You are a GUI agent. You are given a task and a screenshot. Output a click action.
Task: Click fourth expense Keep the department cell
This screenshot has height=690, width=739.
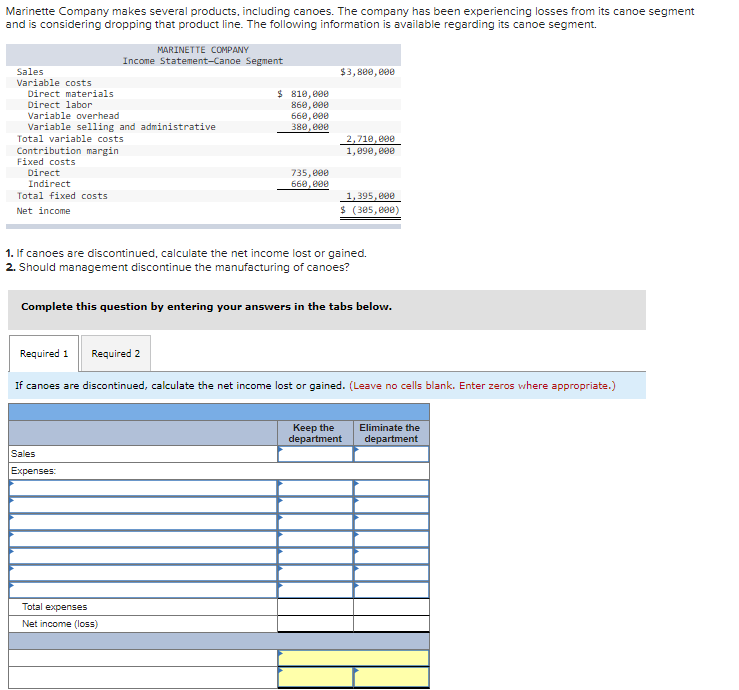pos(315,539)
